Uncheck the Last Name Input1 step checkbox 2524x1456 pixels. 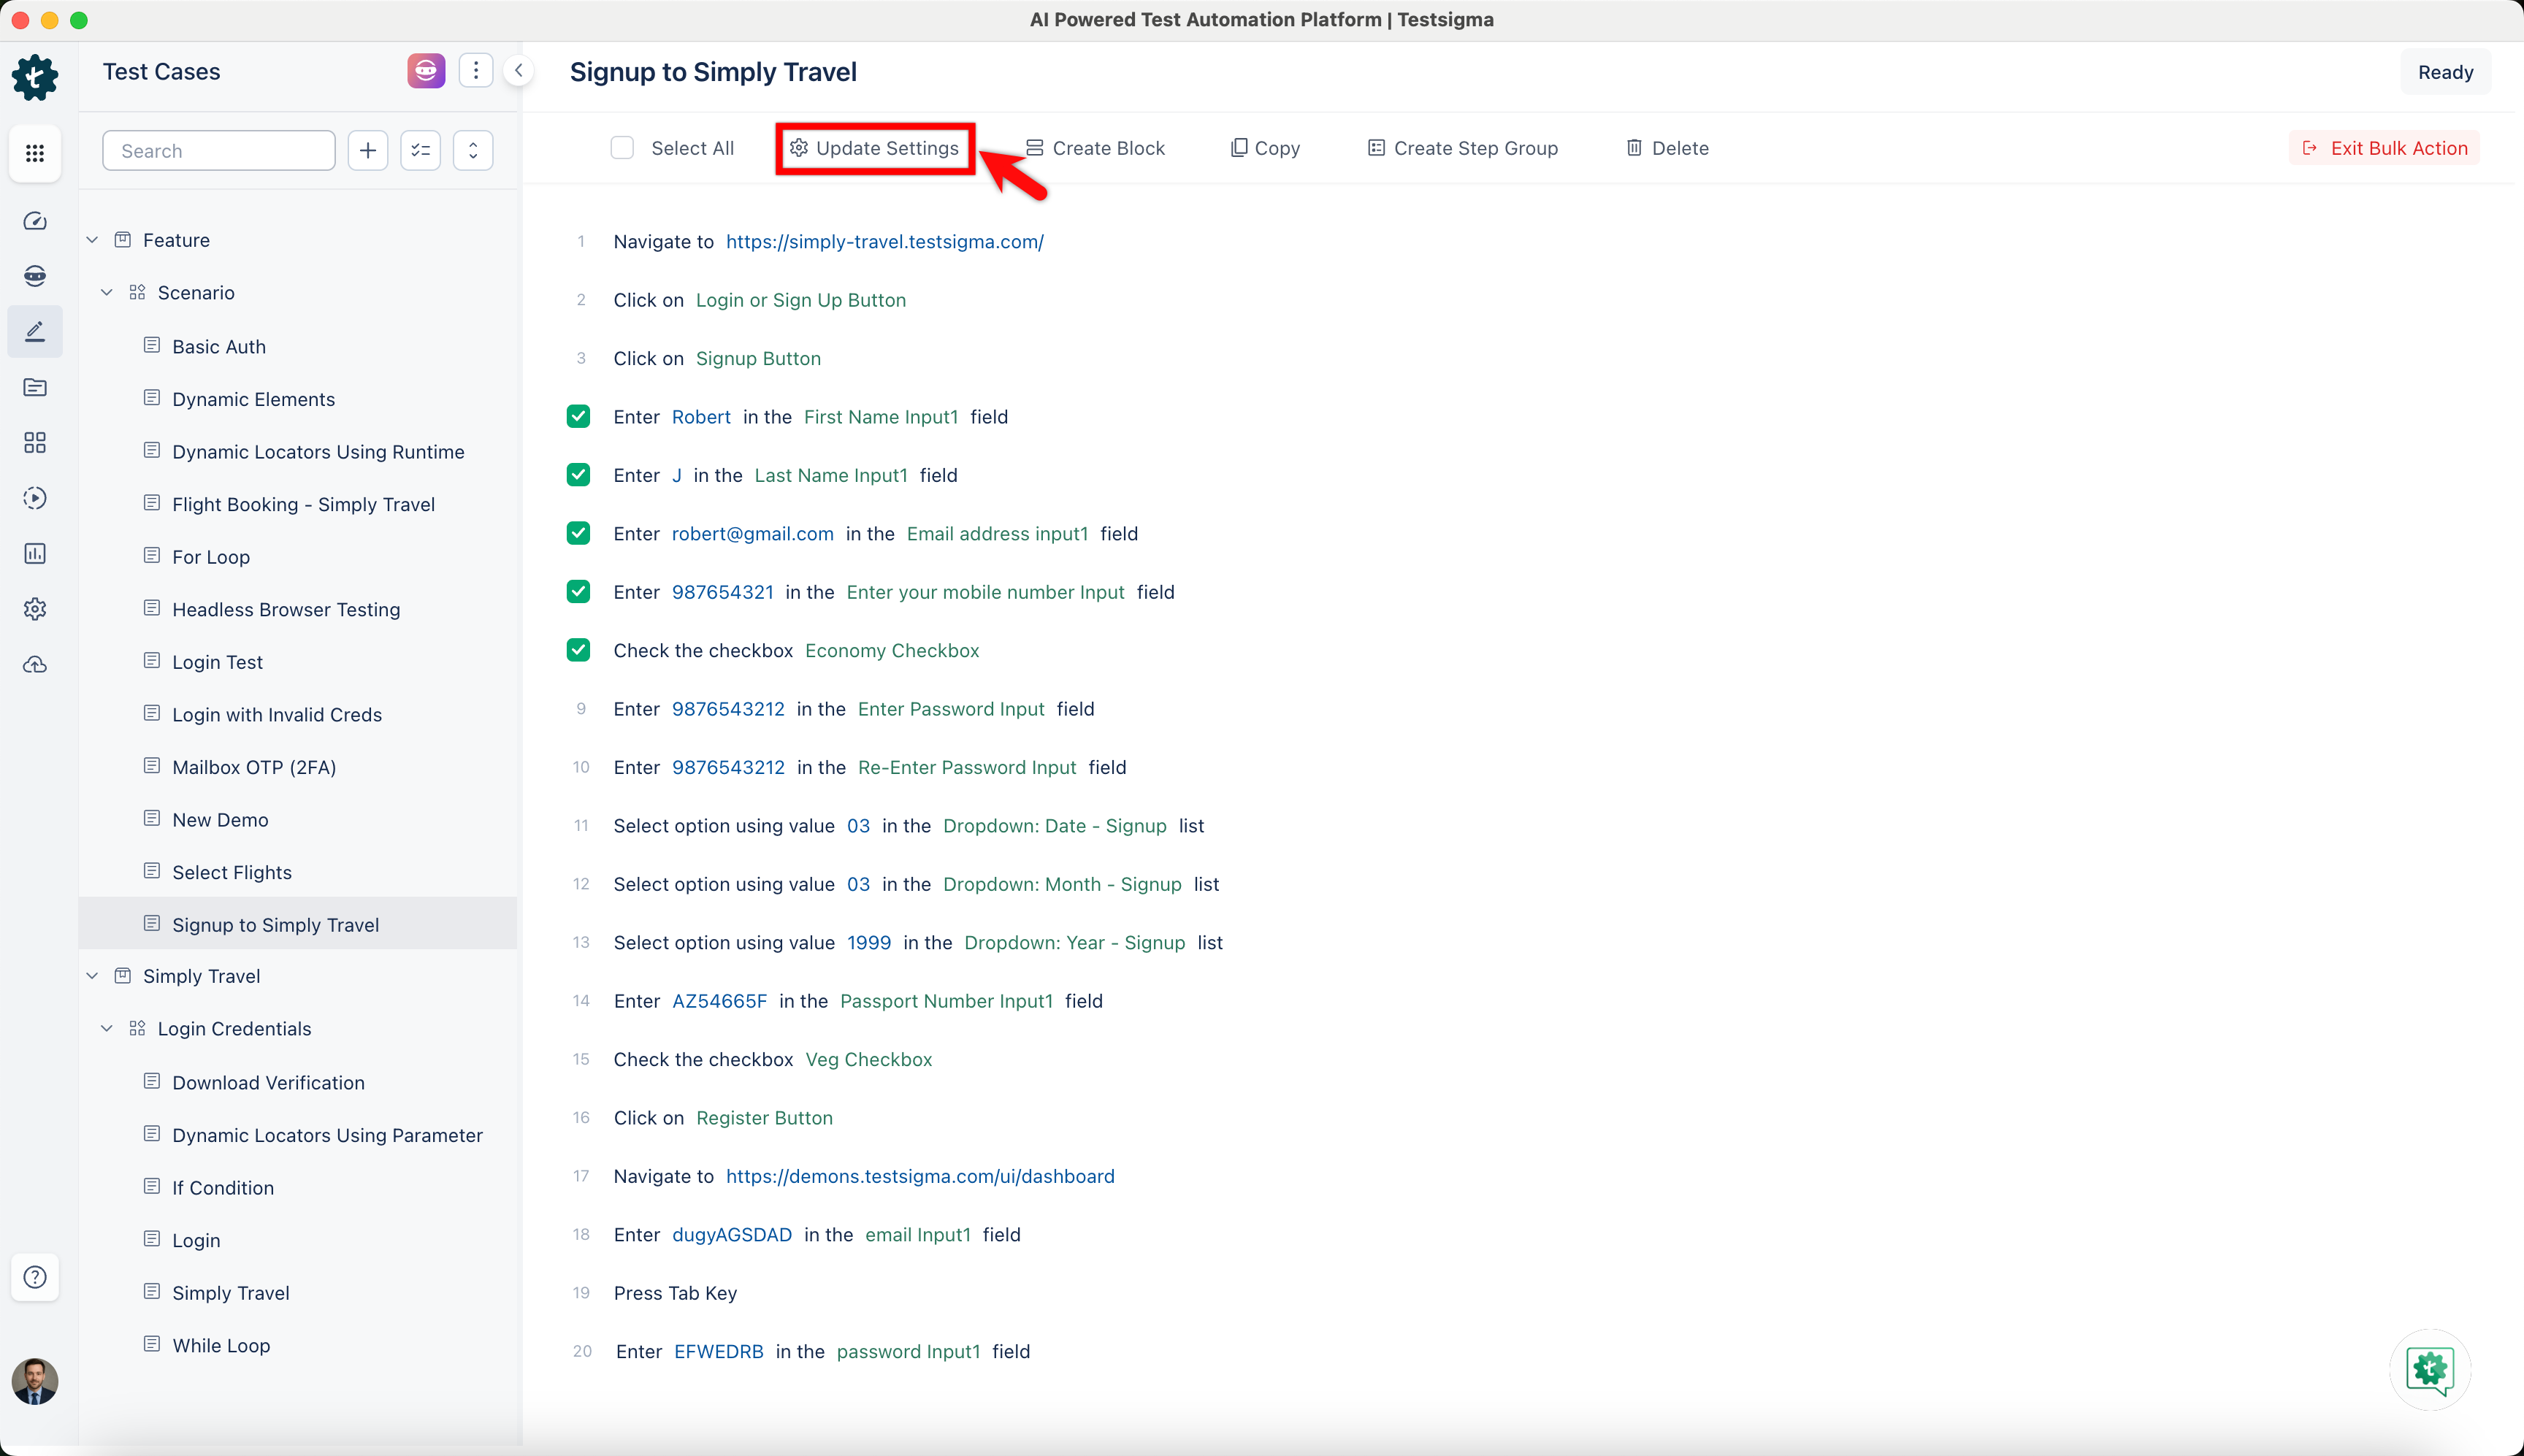tap(578, 475)
